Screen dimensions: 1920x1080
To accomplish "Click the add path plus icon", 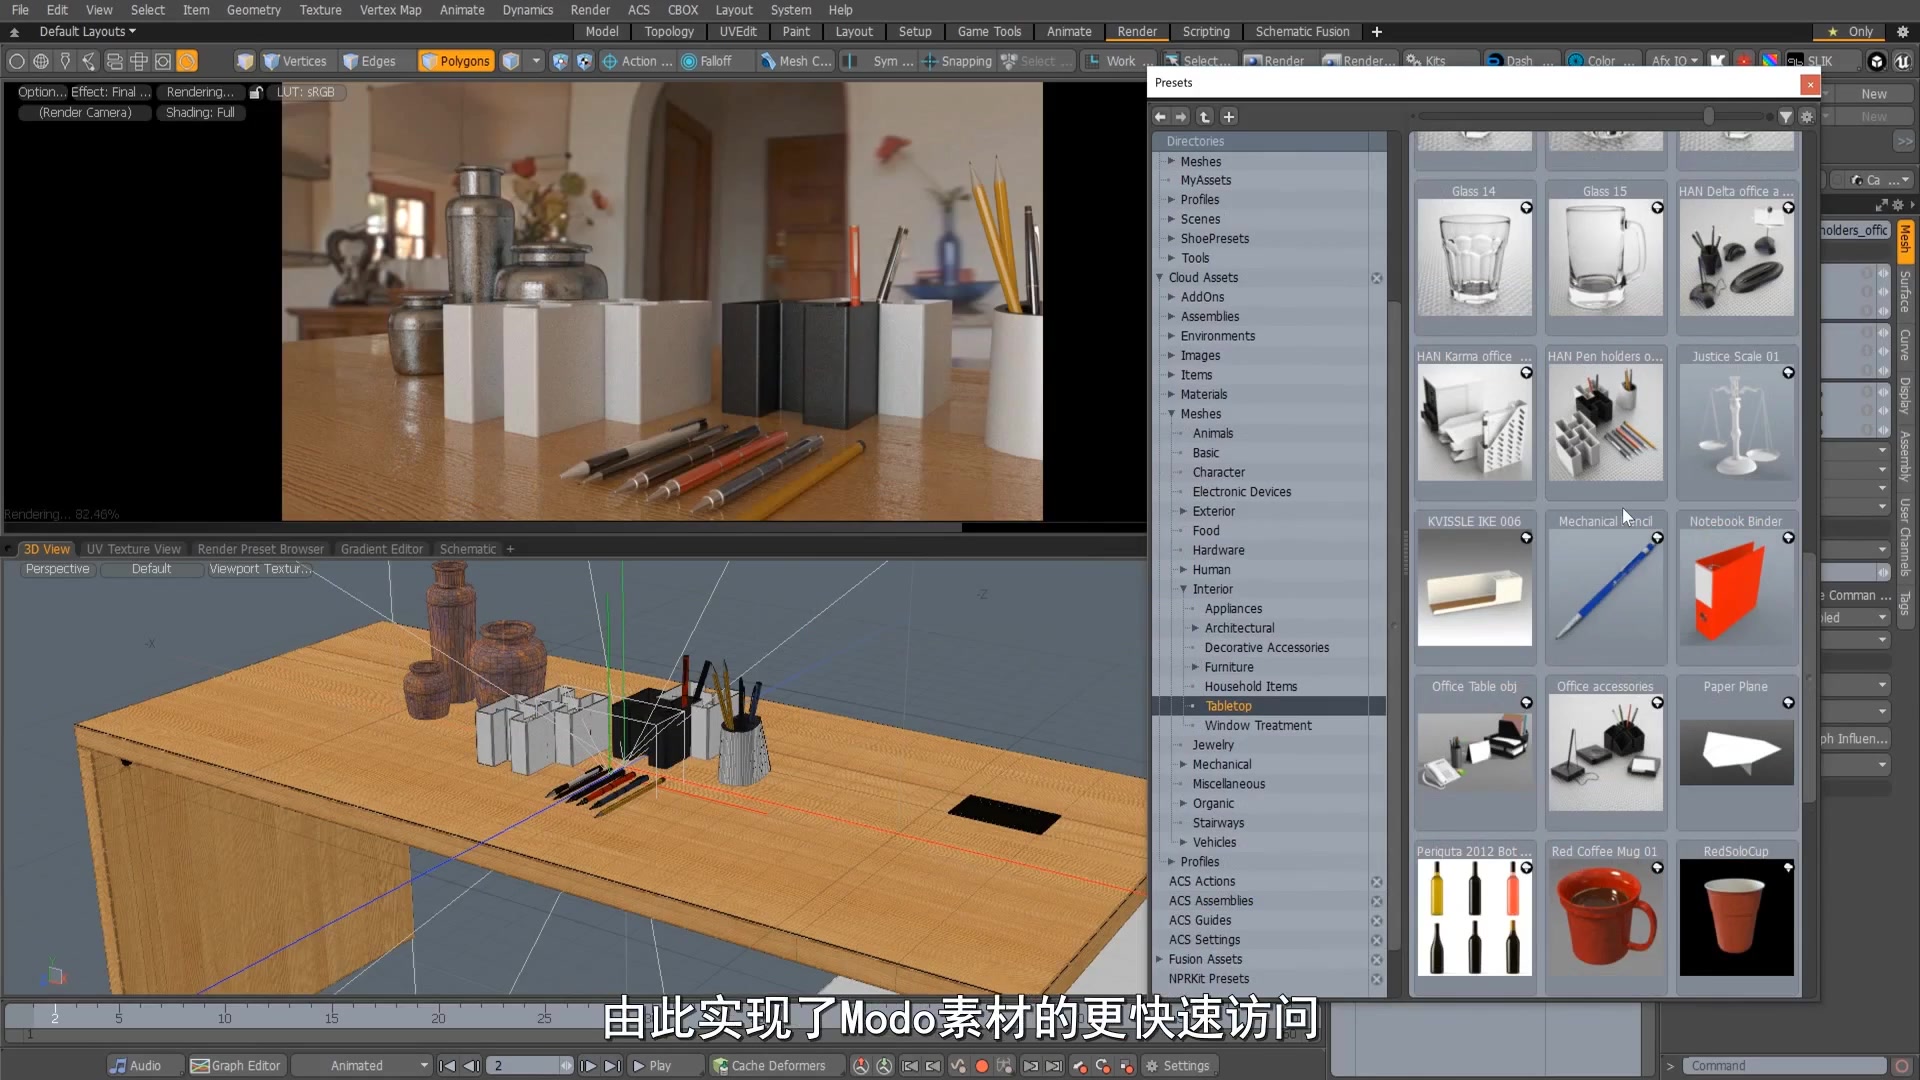I will coord(1229,117).
